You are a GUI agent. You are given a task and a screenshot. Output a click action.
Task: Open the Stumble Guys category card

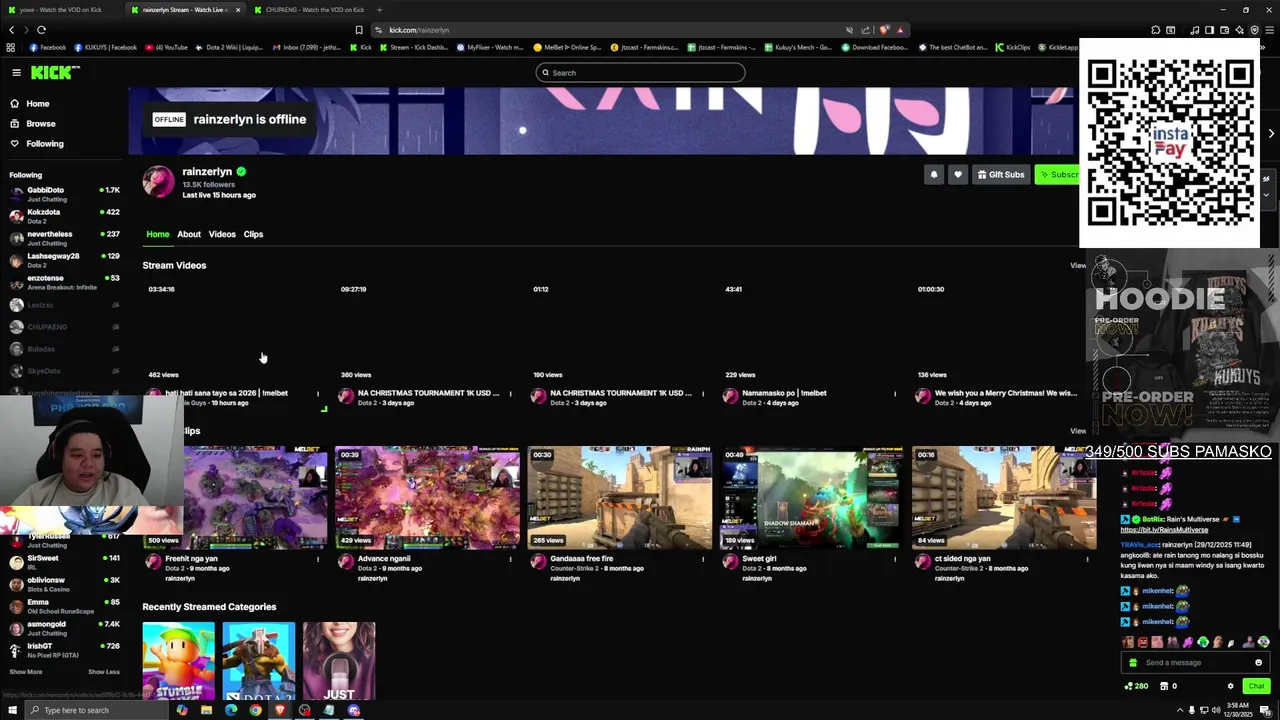click(x=178, y=661)
